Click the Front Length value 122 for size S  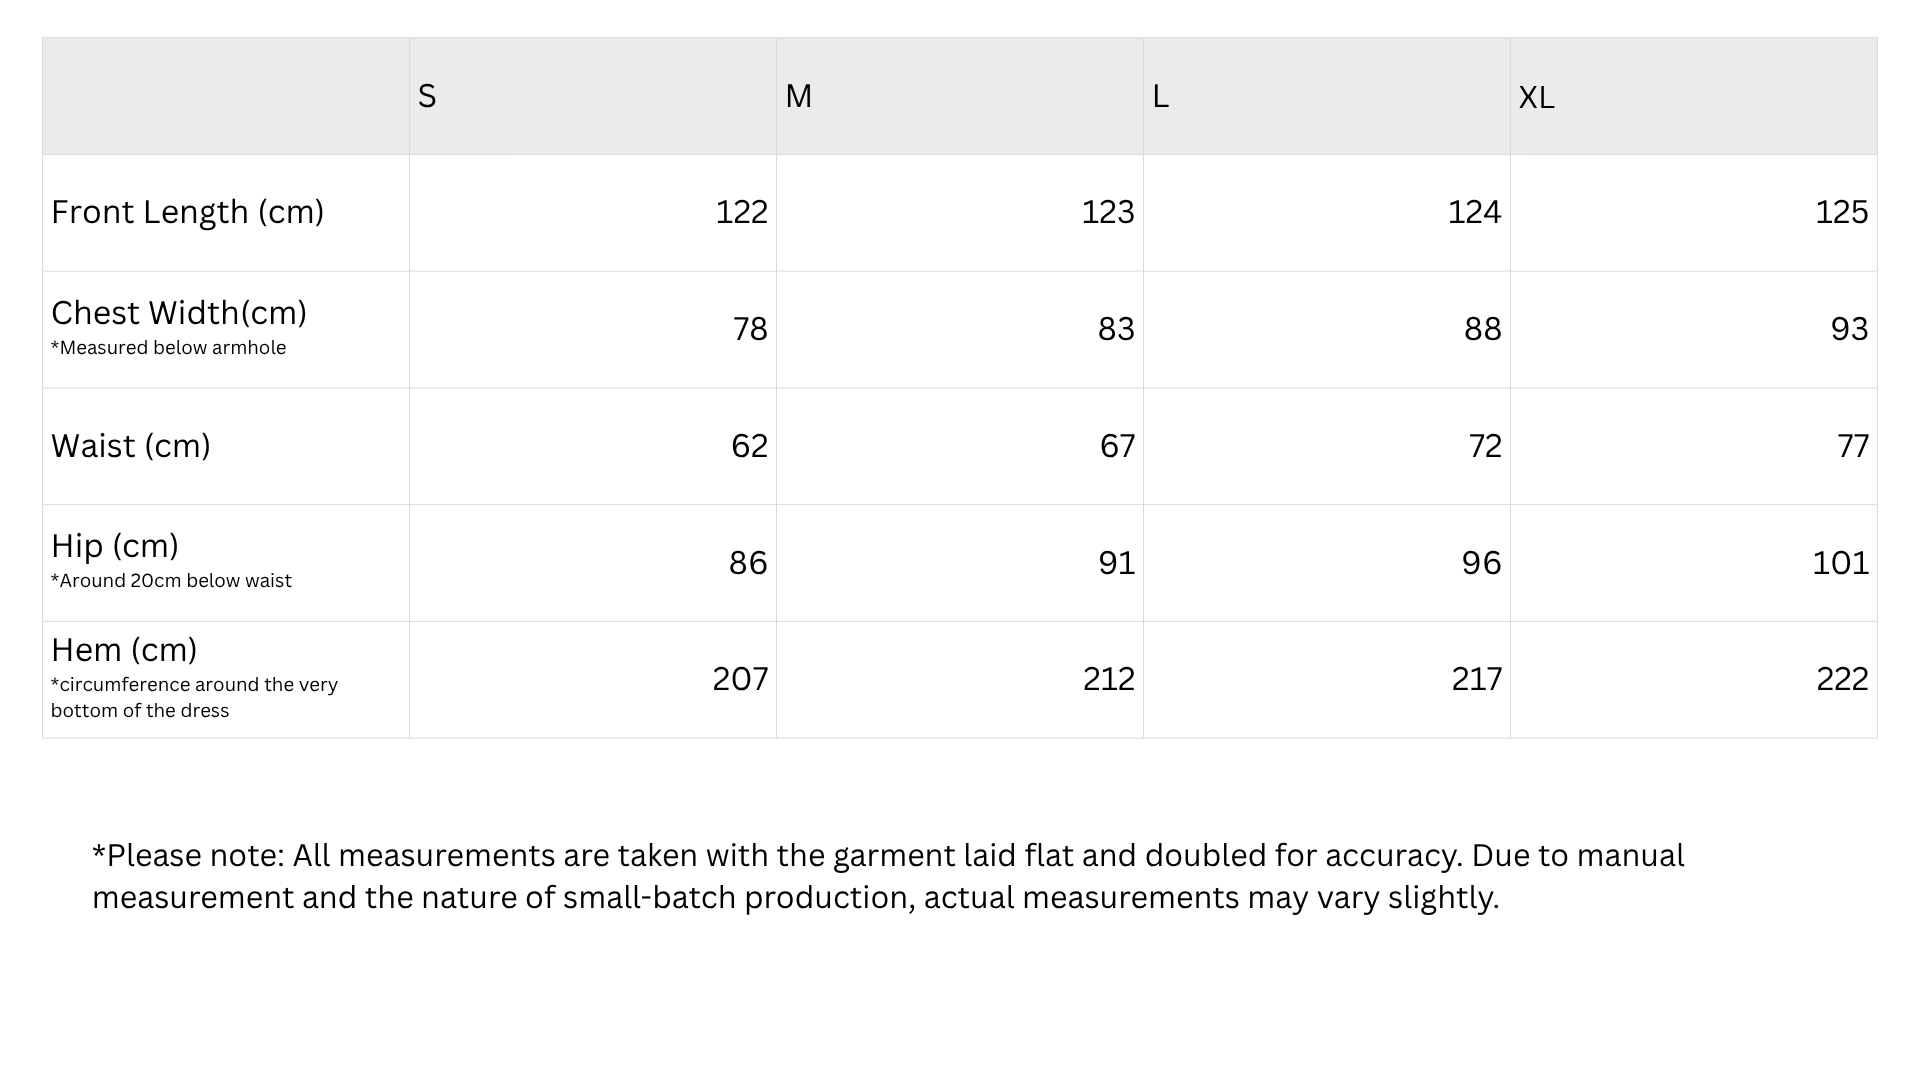coord(741,212)
